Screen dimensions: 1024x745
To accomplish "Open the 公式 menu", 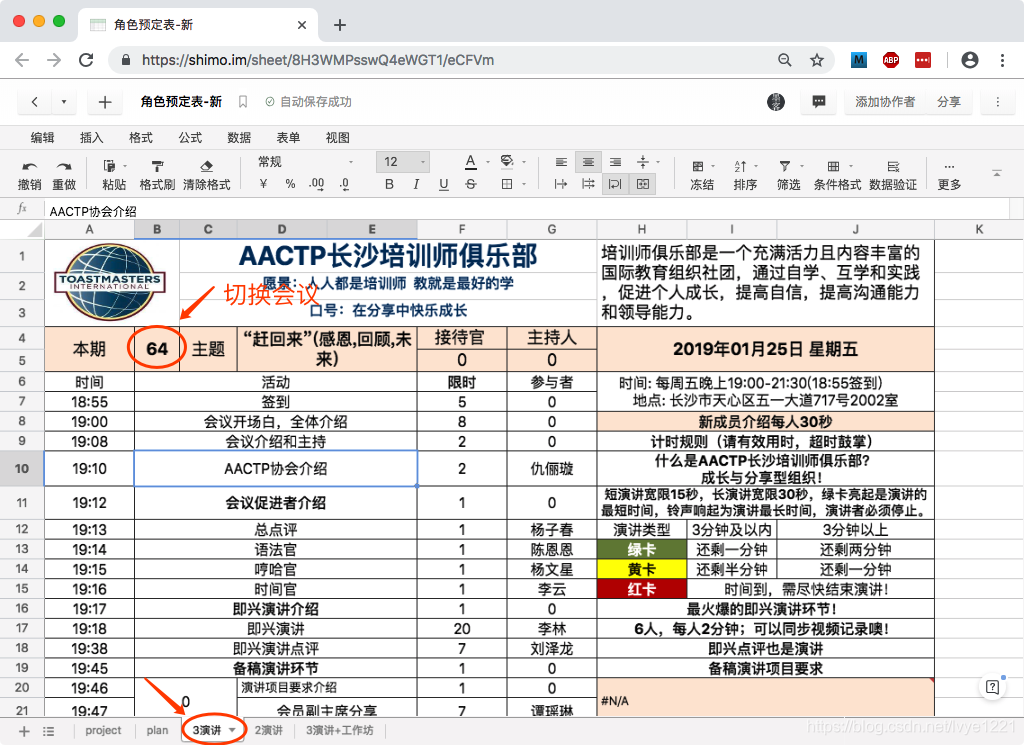I will pos(190,138).
